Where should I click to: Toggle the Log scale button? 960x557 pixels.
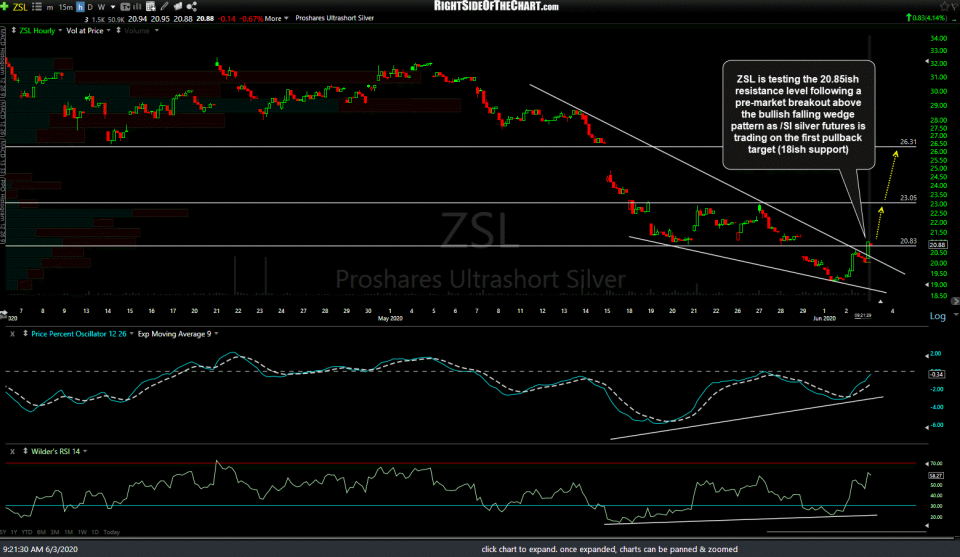pos(937,316)
